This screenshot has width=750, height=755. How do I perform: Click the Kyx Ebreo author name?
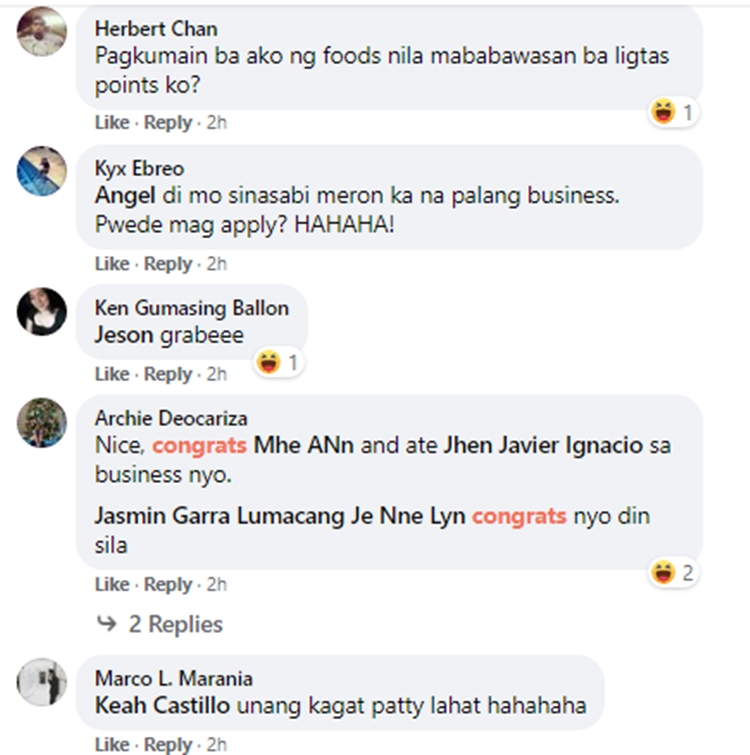point(139,168)
